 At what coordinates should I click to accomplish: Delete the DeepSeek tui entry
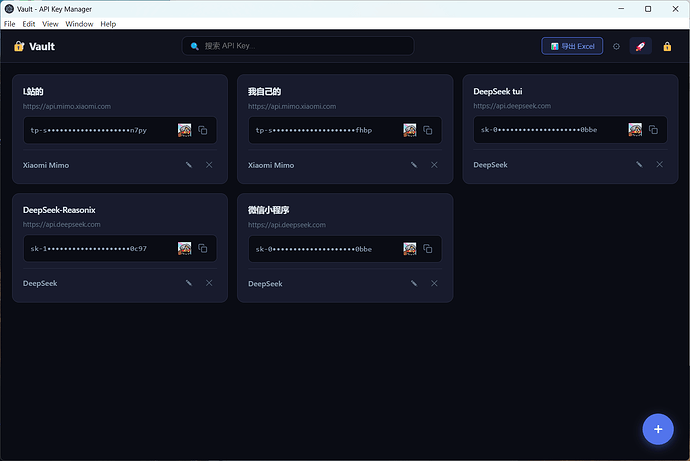(x=660, y=165)
